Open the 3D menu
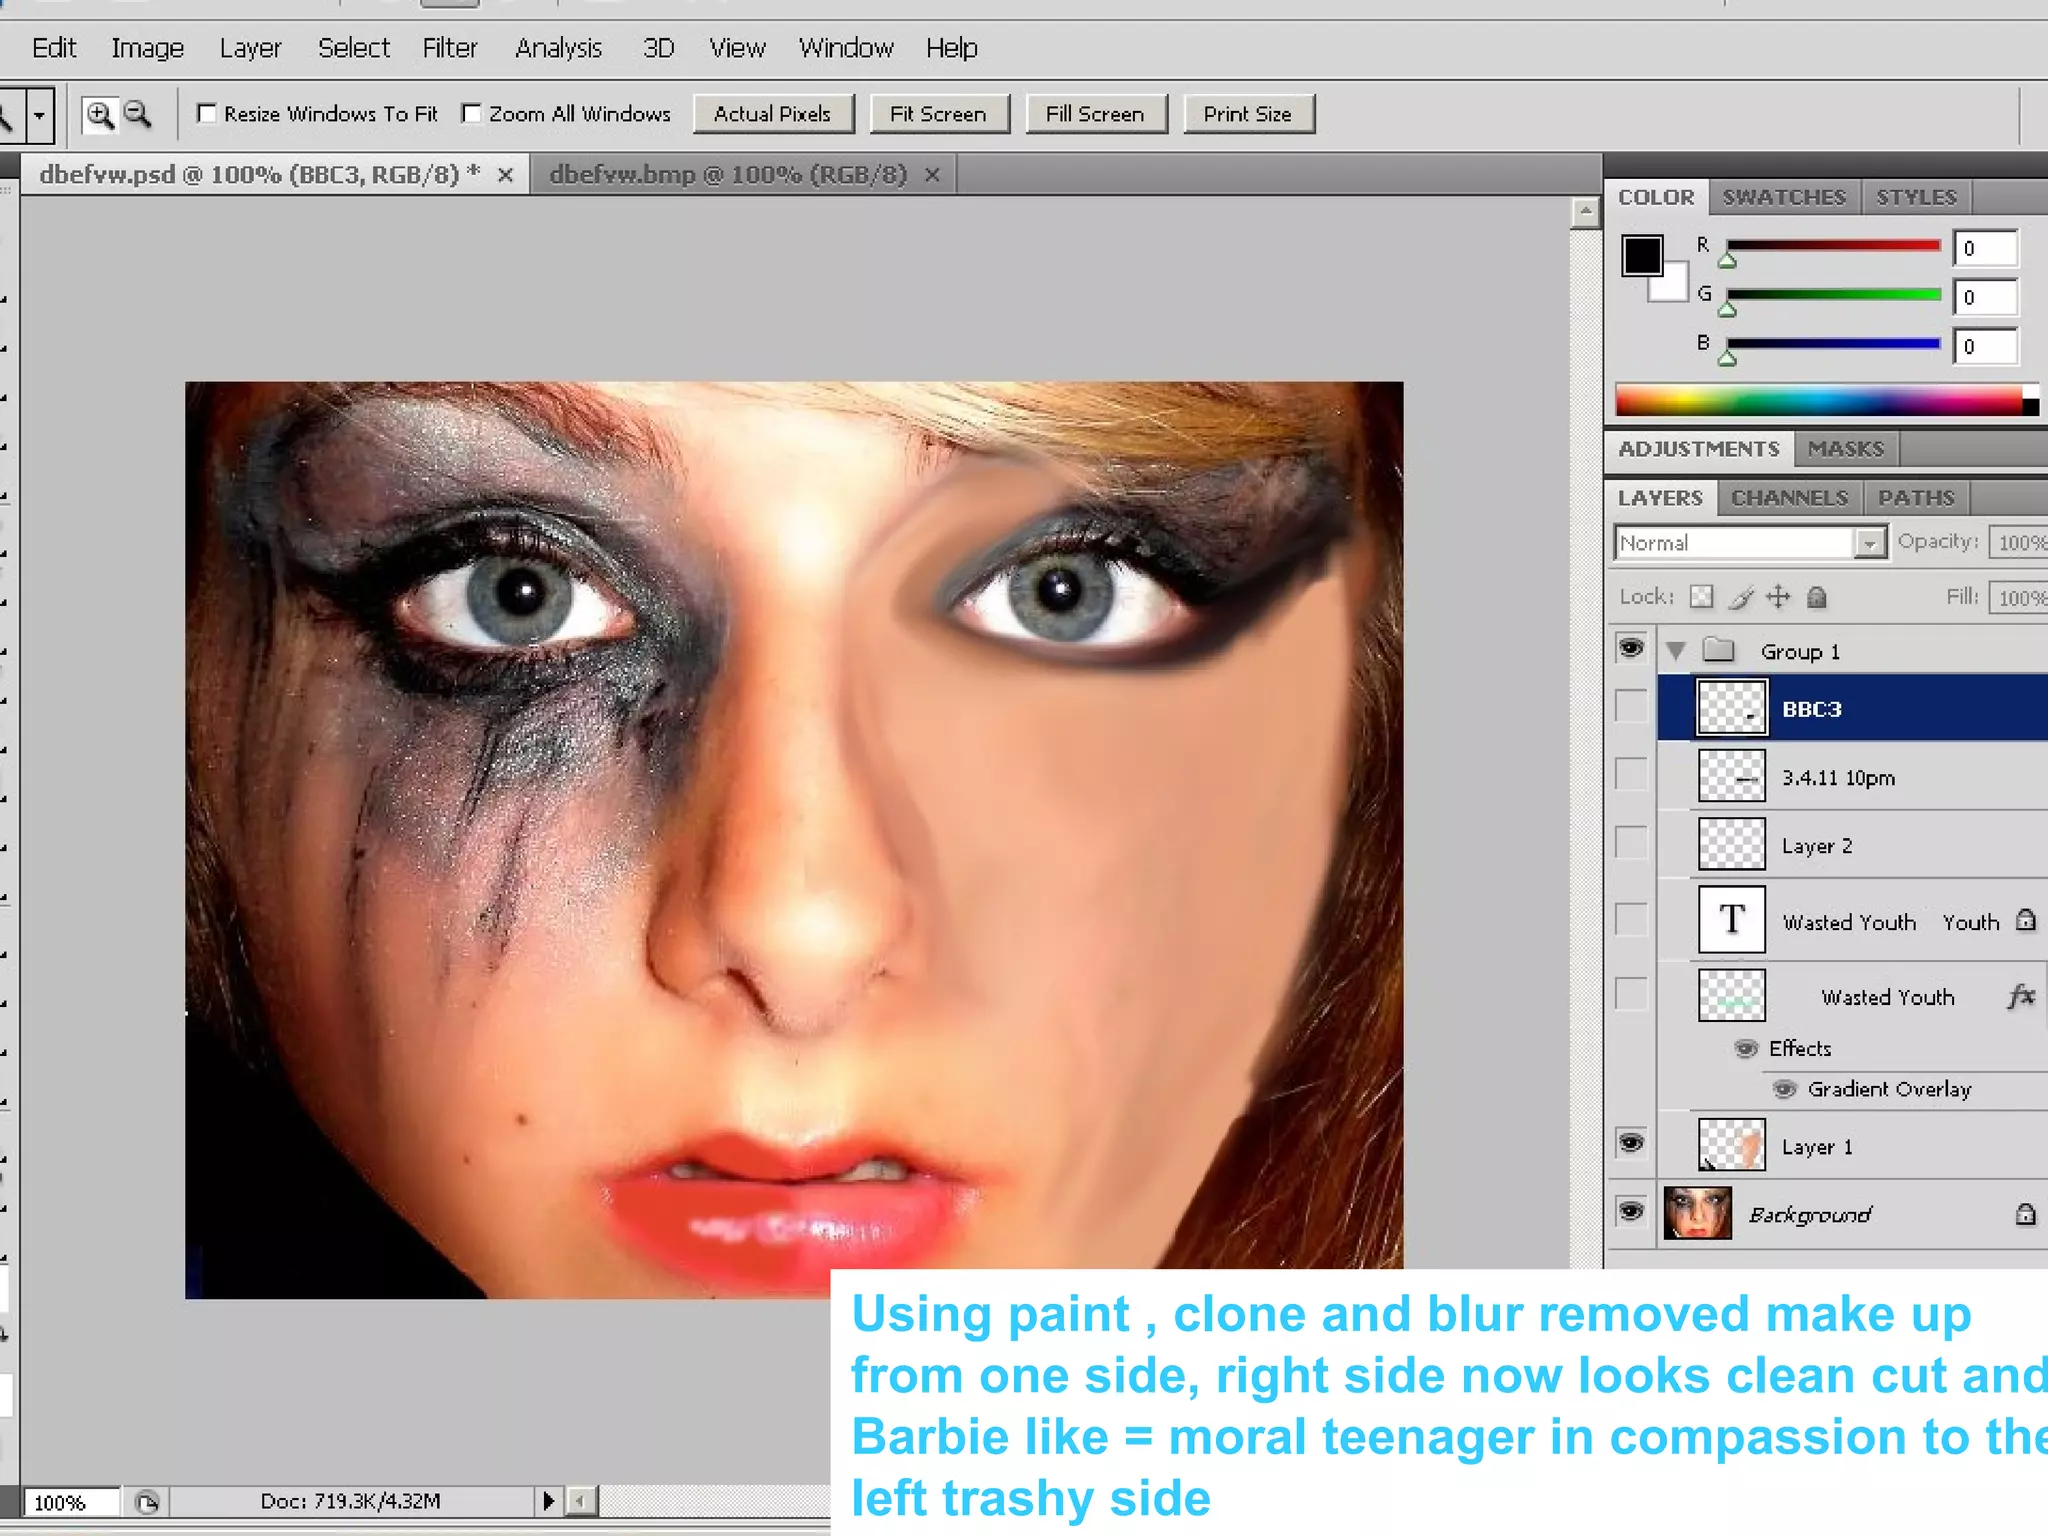 (658, 48)
